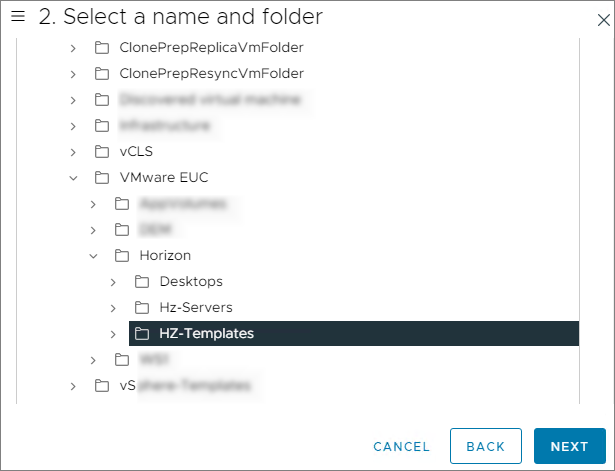The width and height of the screenshot is (615, 471).
Task: Click the Horizon folder icon
Action: click(x=121, y=255)
